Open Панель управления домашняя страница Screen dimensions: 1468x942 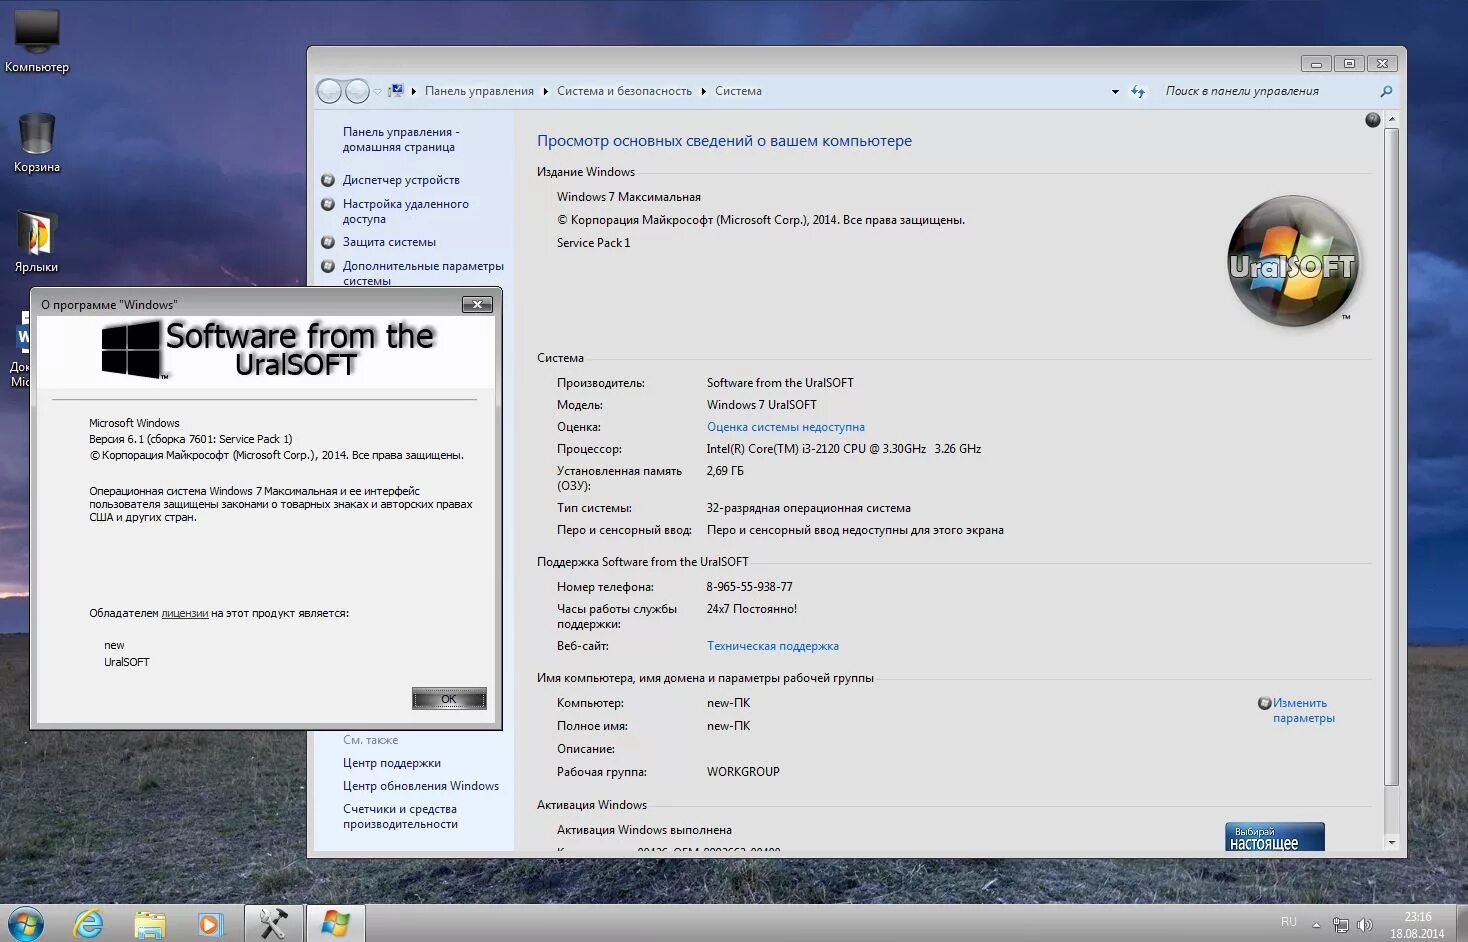pyautogui.click(x=401, y=139)
